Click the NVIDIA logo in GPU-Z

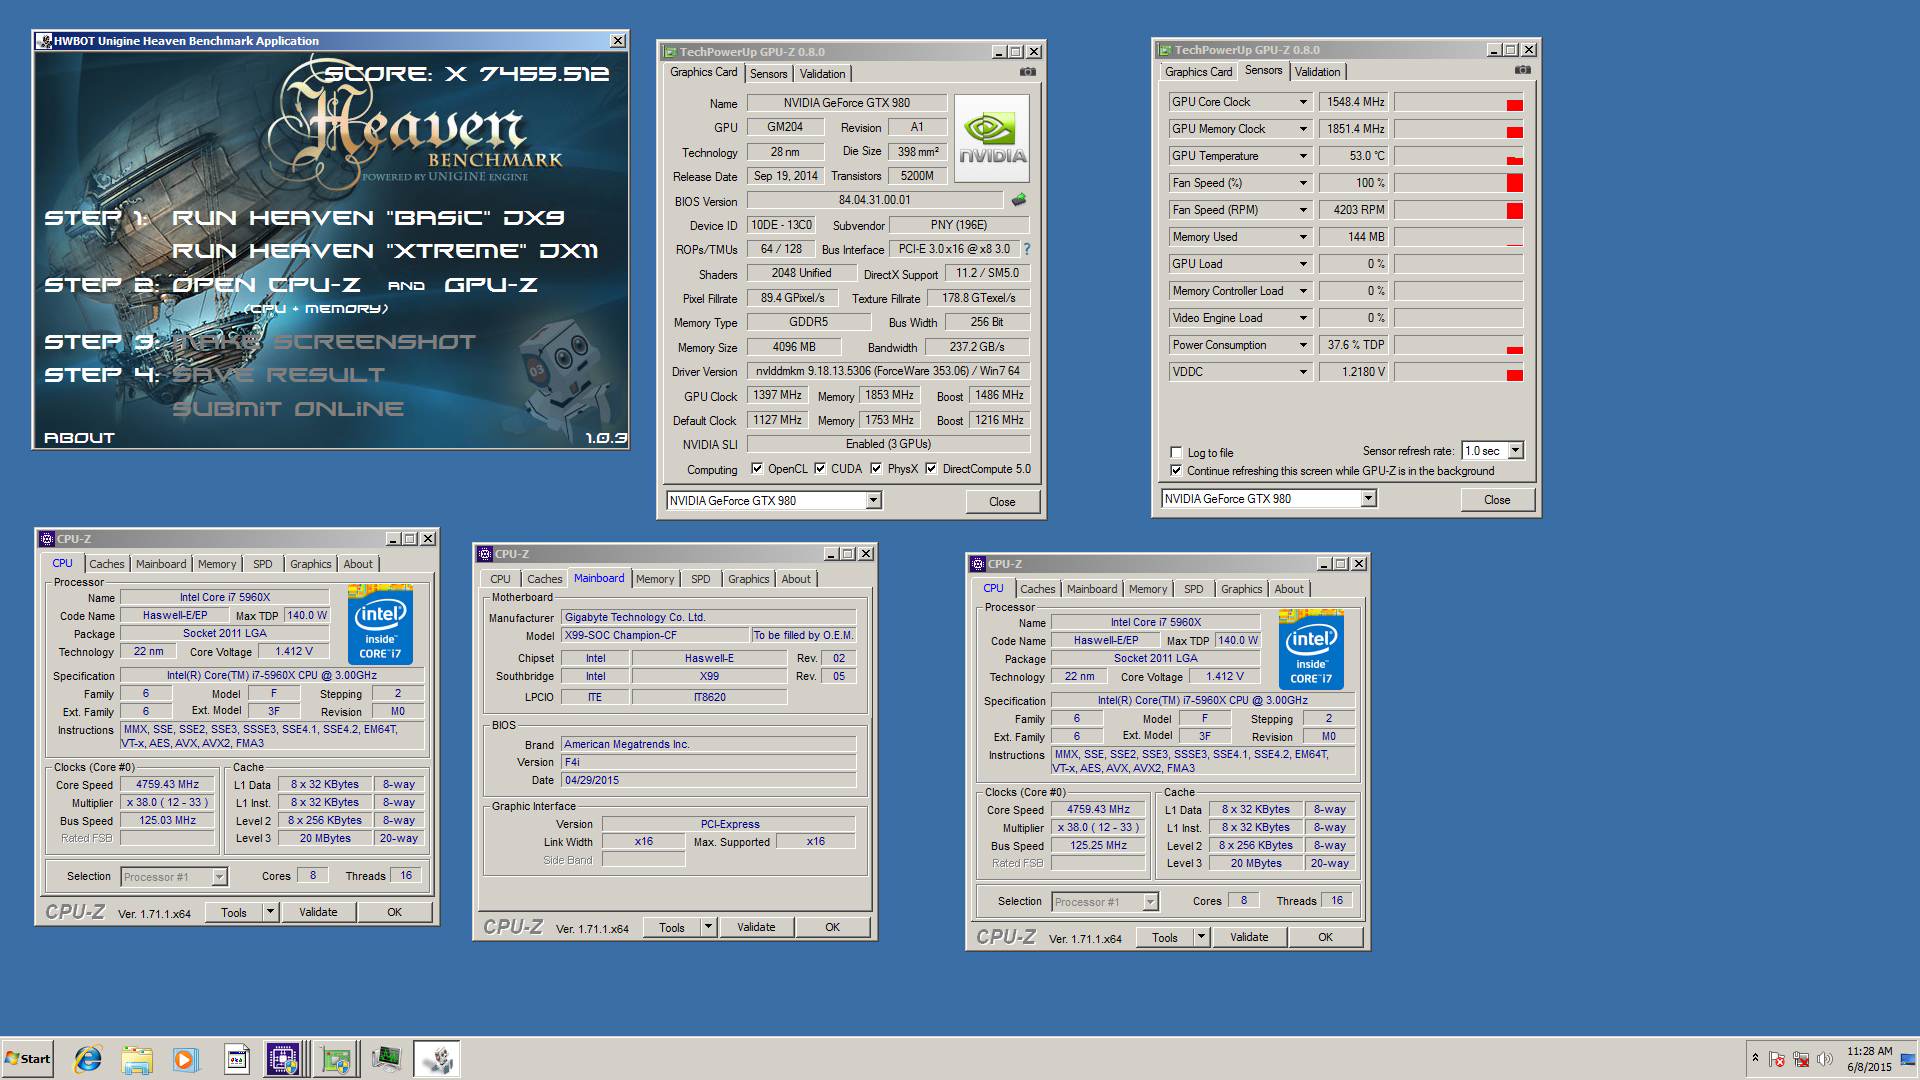click(992, 138)
